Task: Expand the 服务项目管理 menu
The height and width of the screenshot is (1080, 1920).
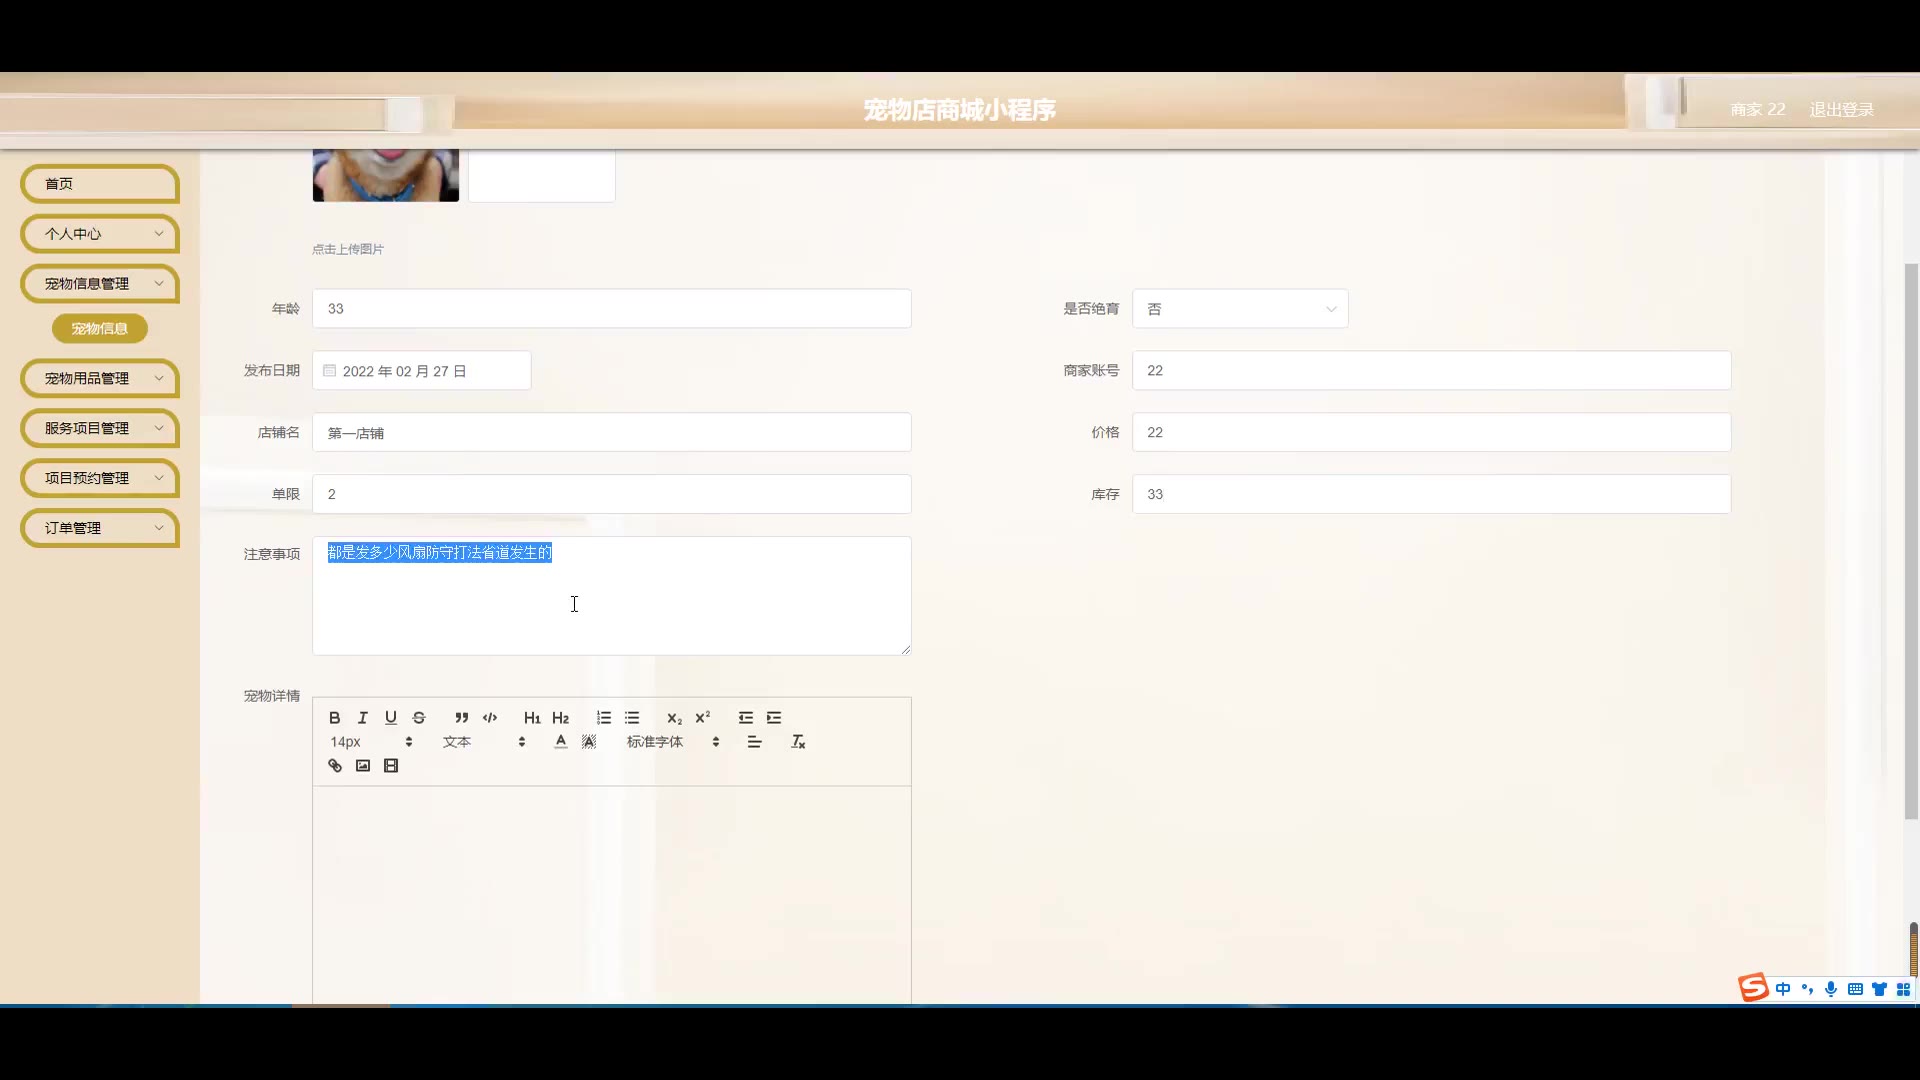Action: (x=99, y=428)
